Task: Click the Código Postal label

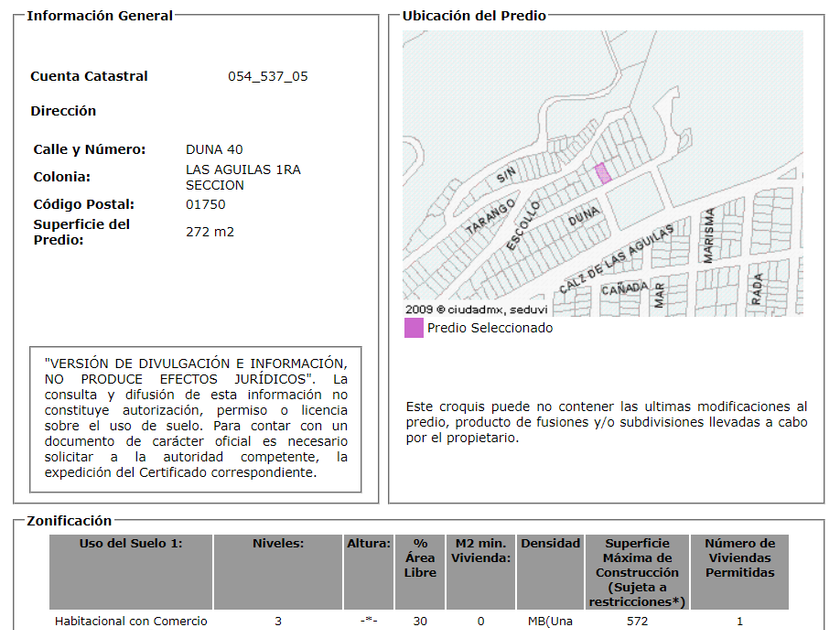Action: [84, 205]
